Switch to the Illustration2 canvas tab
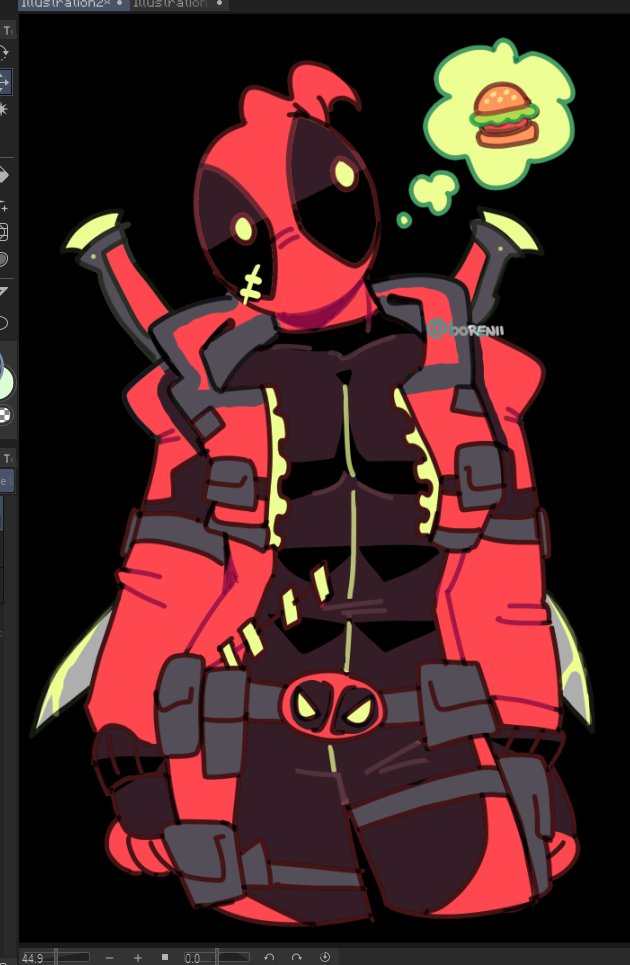630x965 pixels. [x=73, y=4]
